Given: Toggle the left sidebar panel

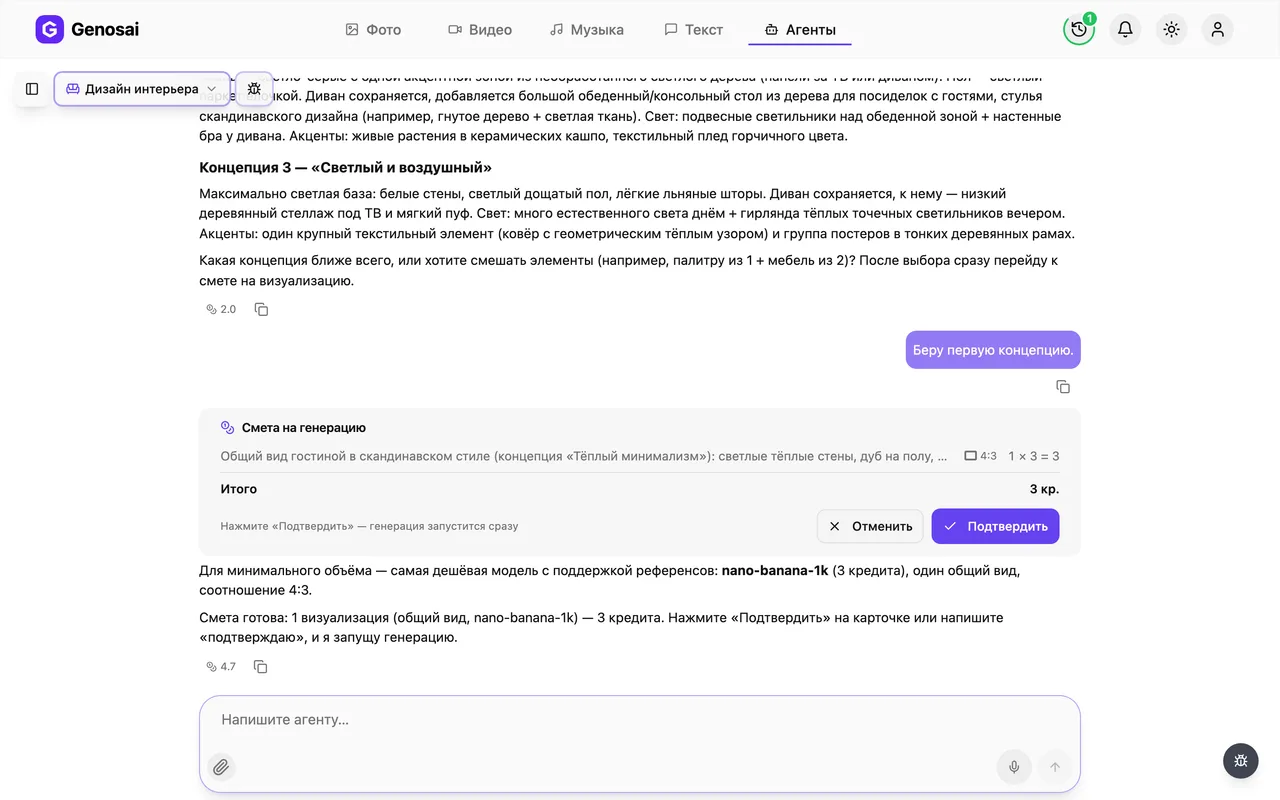Looking at the screenshot, I should click(x=32, y=89).
